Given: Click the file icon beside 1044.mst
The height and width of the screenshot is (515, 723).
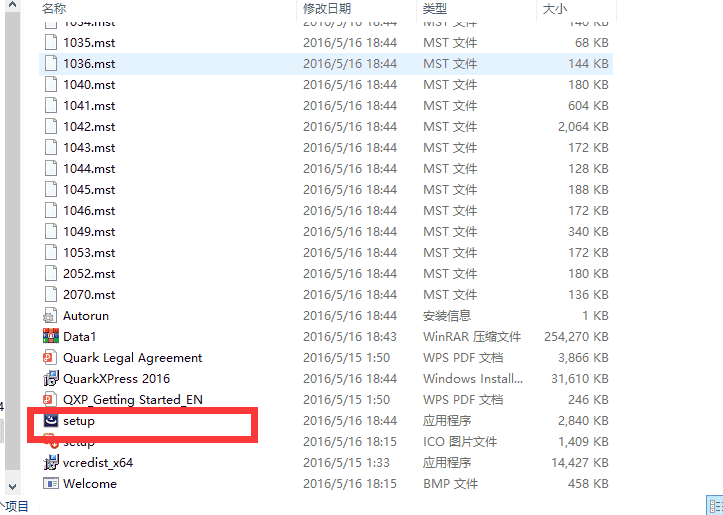Looking at the screenshot, I should tap(51, 168).
